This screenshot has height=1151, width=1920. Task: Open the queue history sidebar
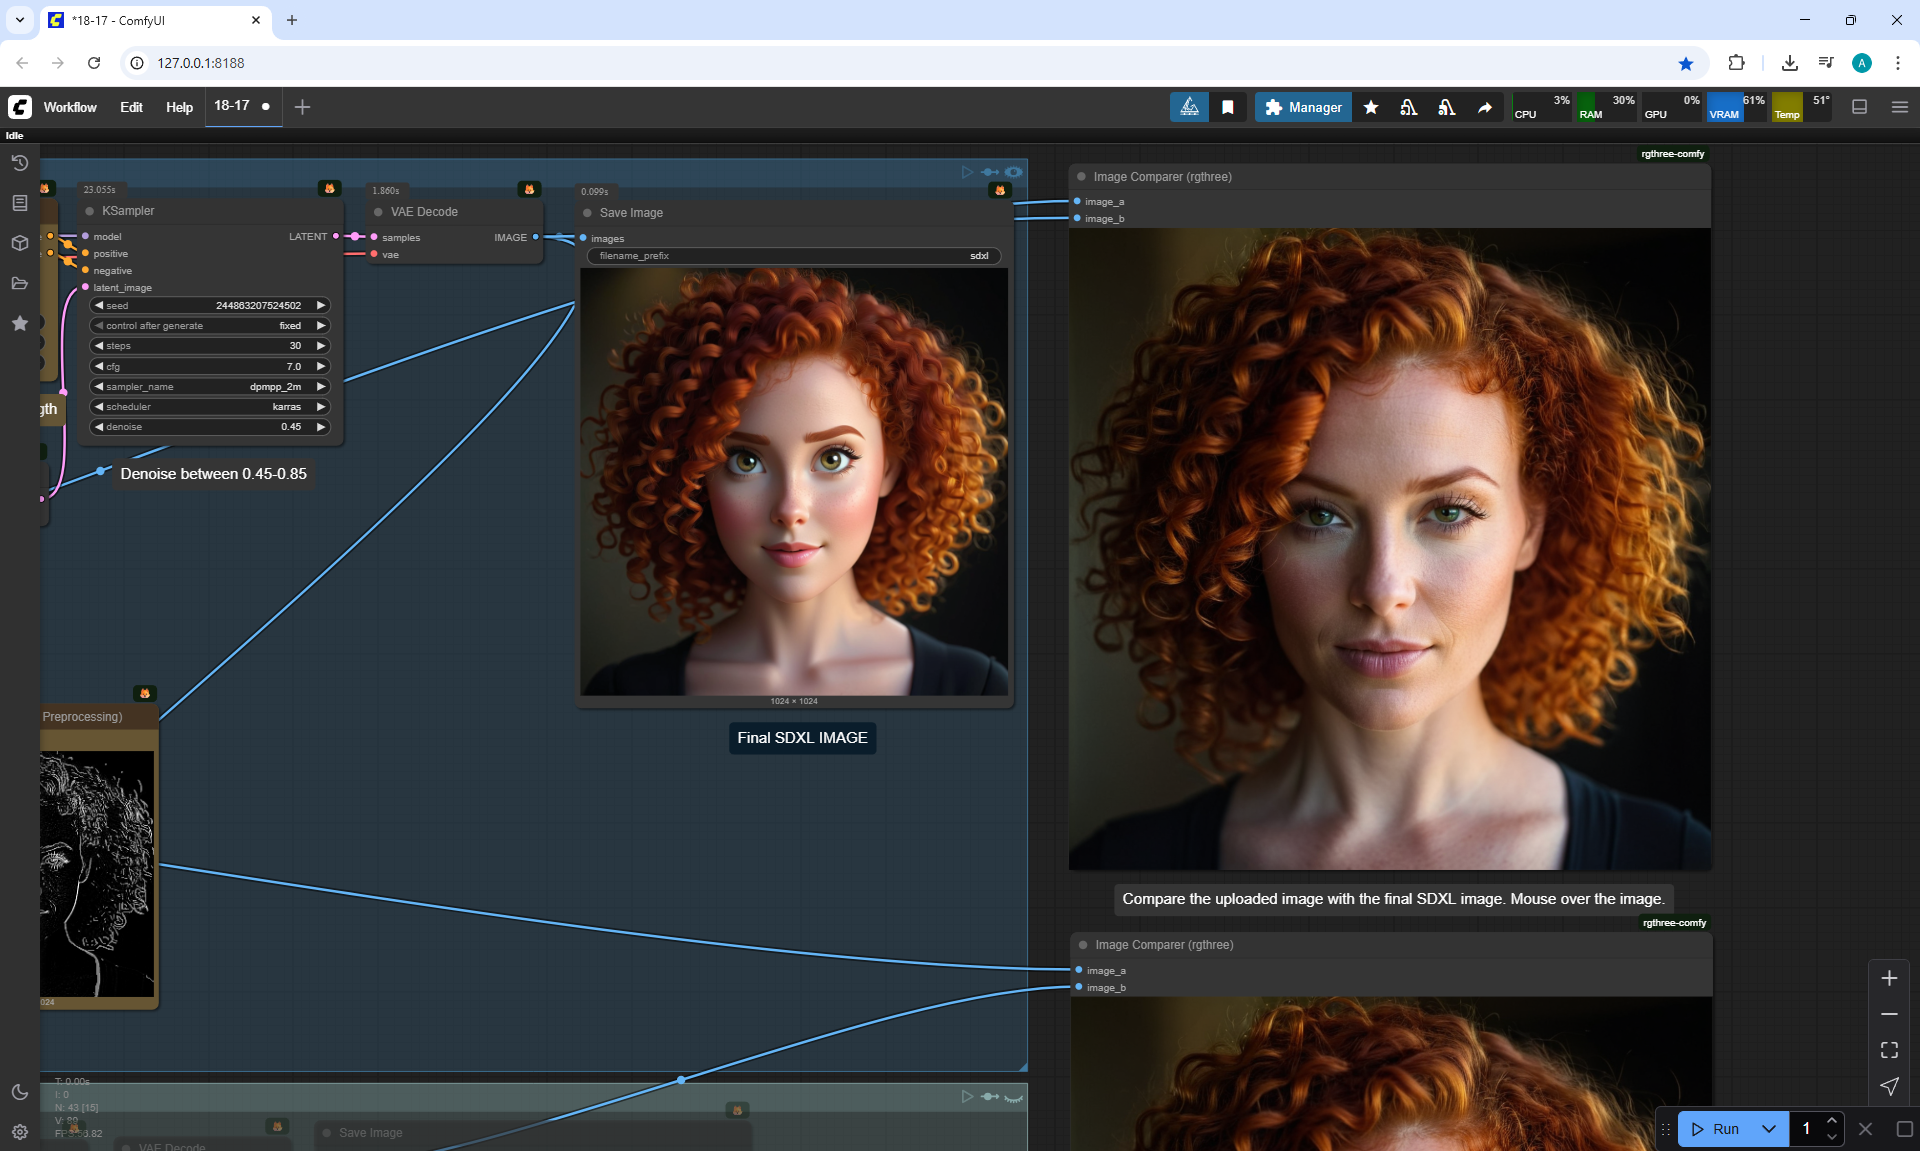pos(19,163)
